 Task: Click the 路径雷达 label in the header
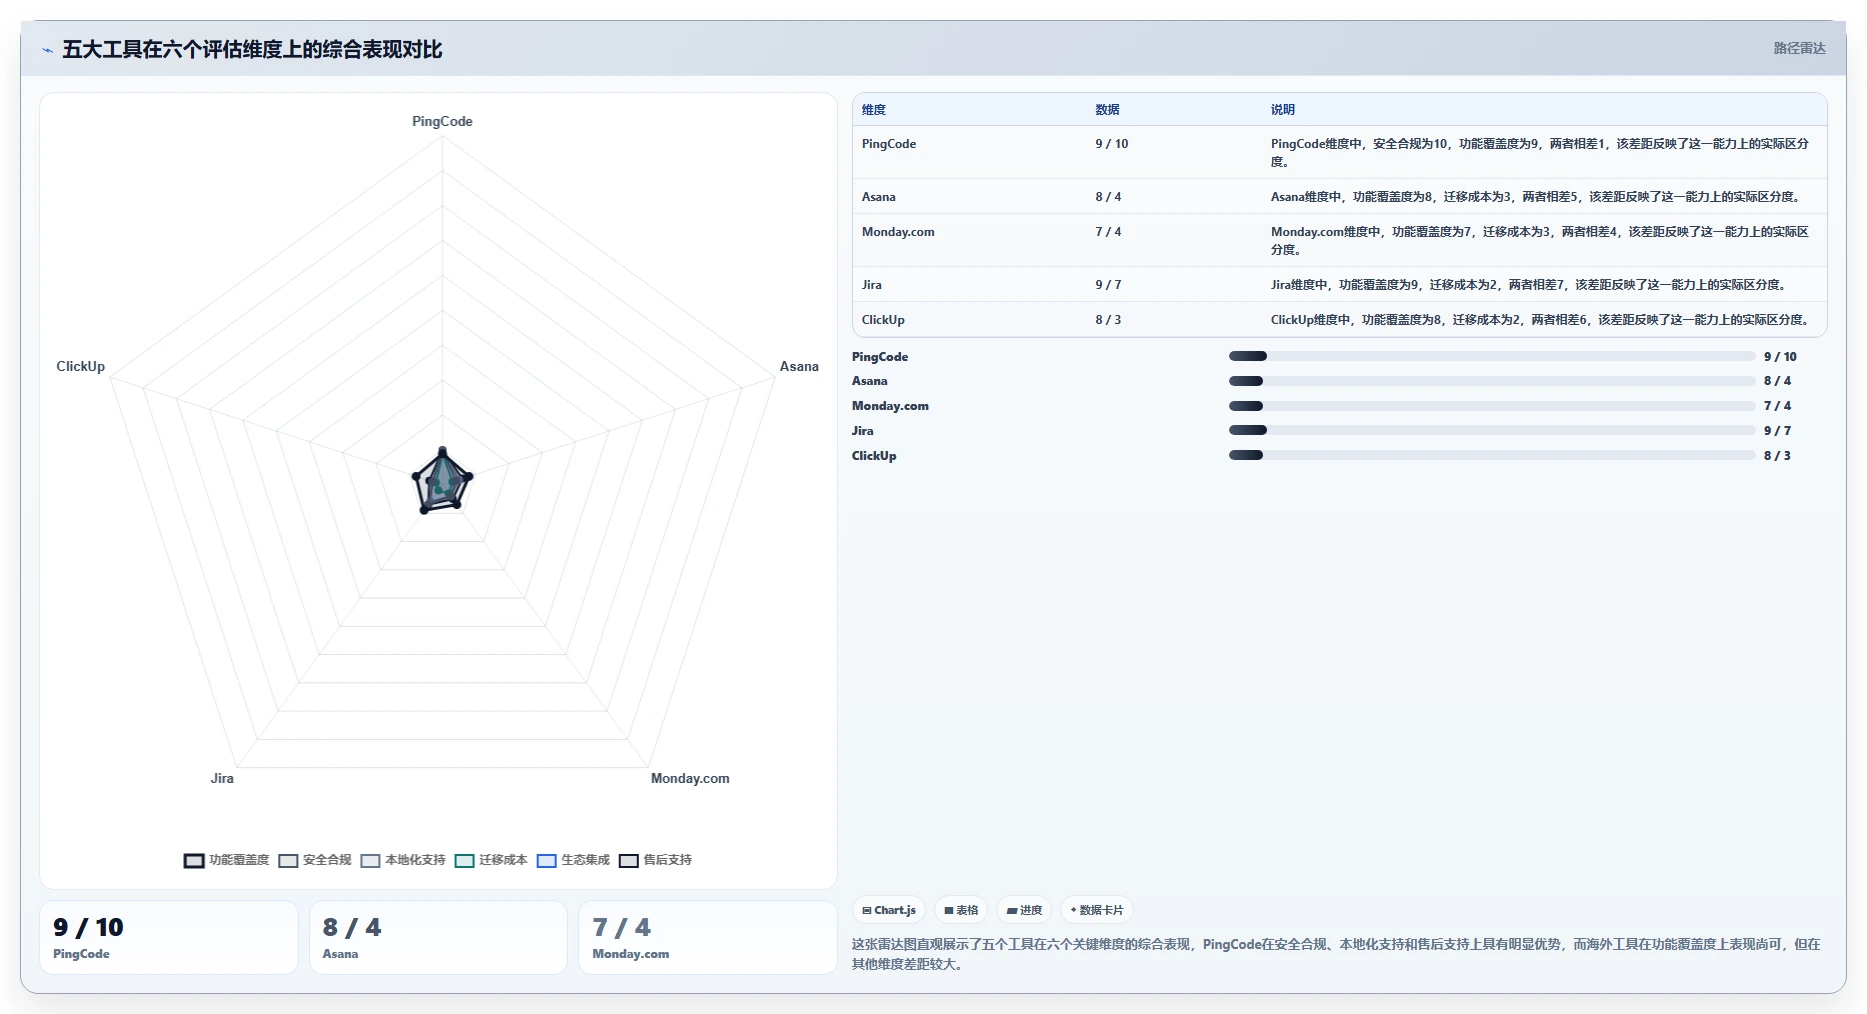tap(1799, 48)
